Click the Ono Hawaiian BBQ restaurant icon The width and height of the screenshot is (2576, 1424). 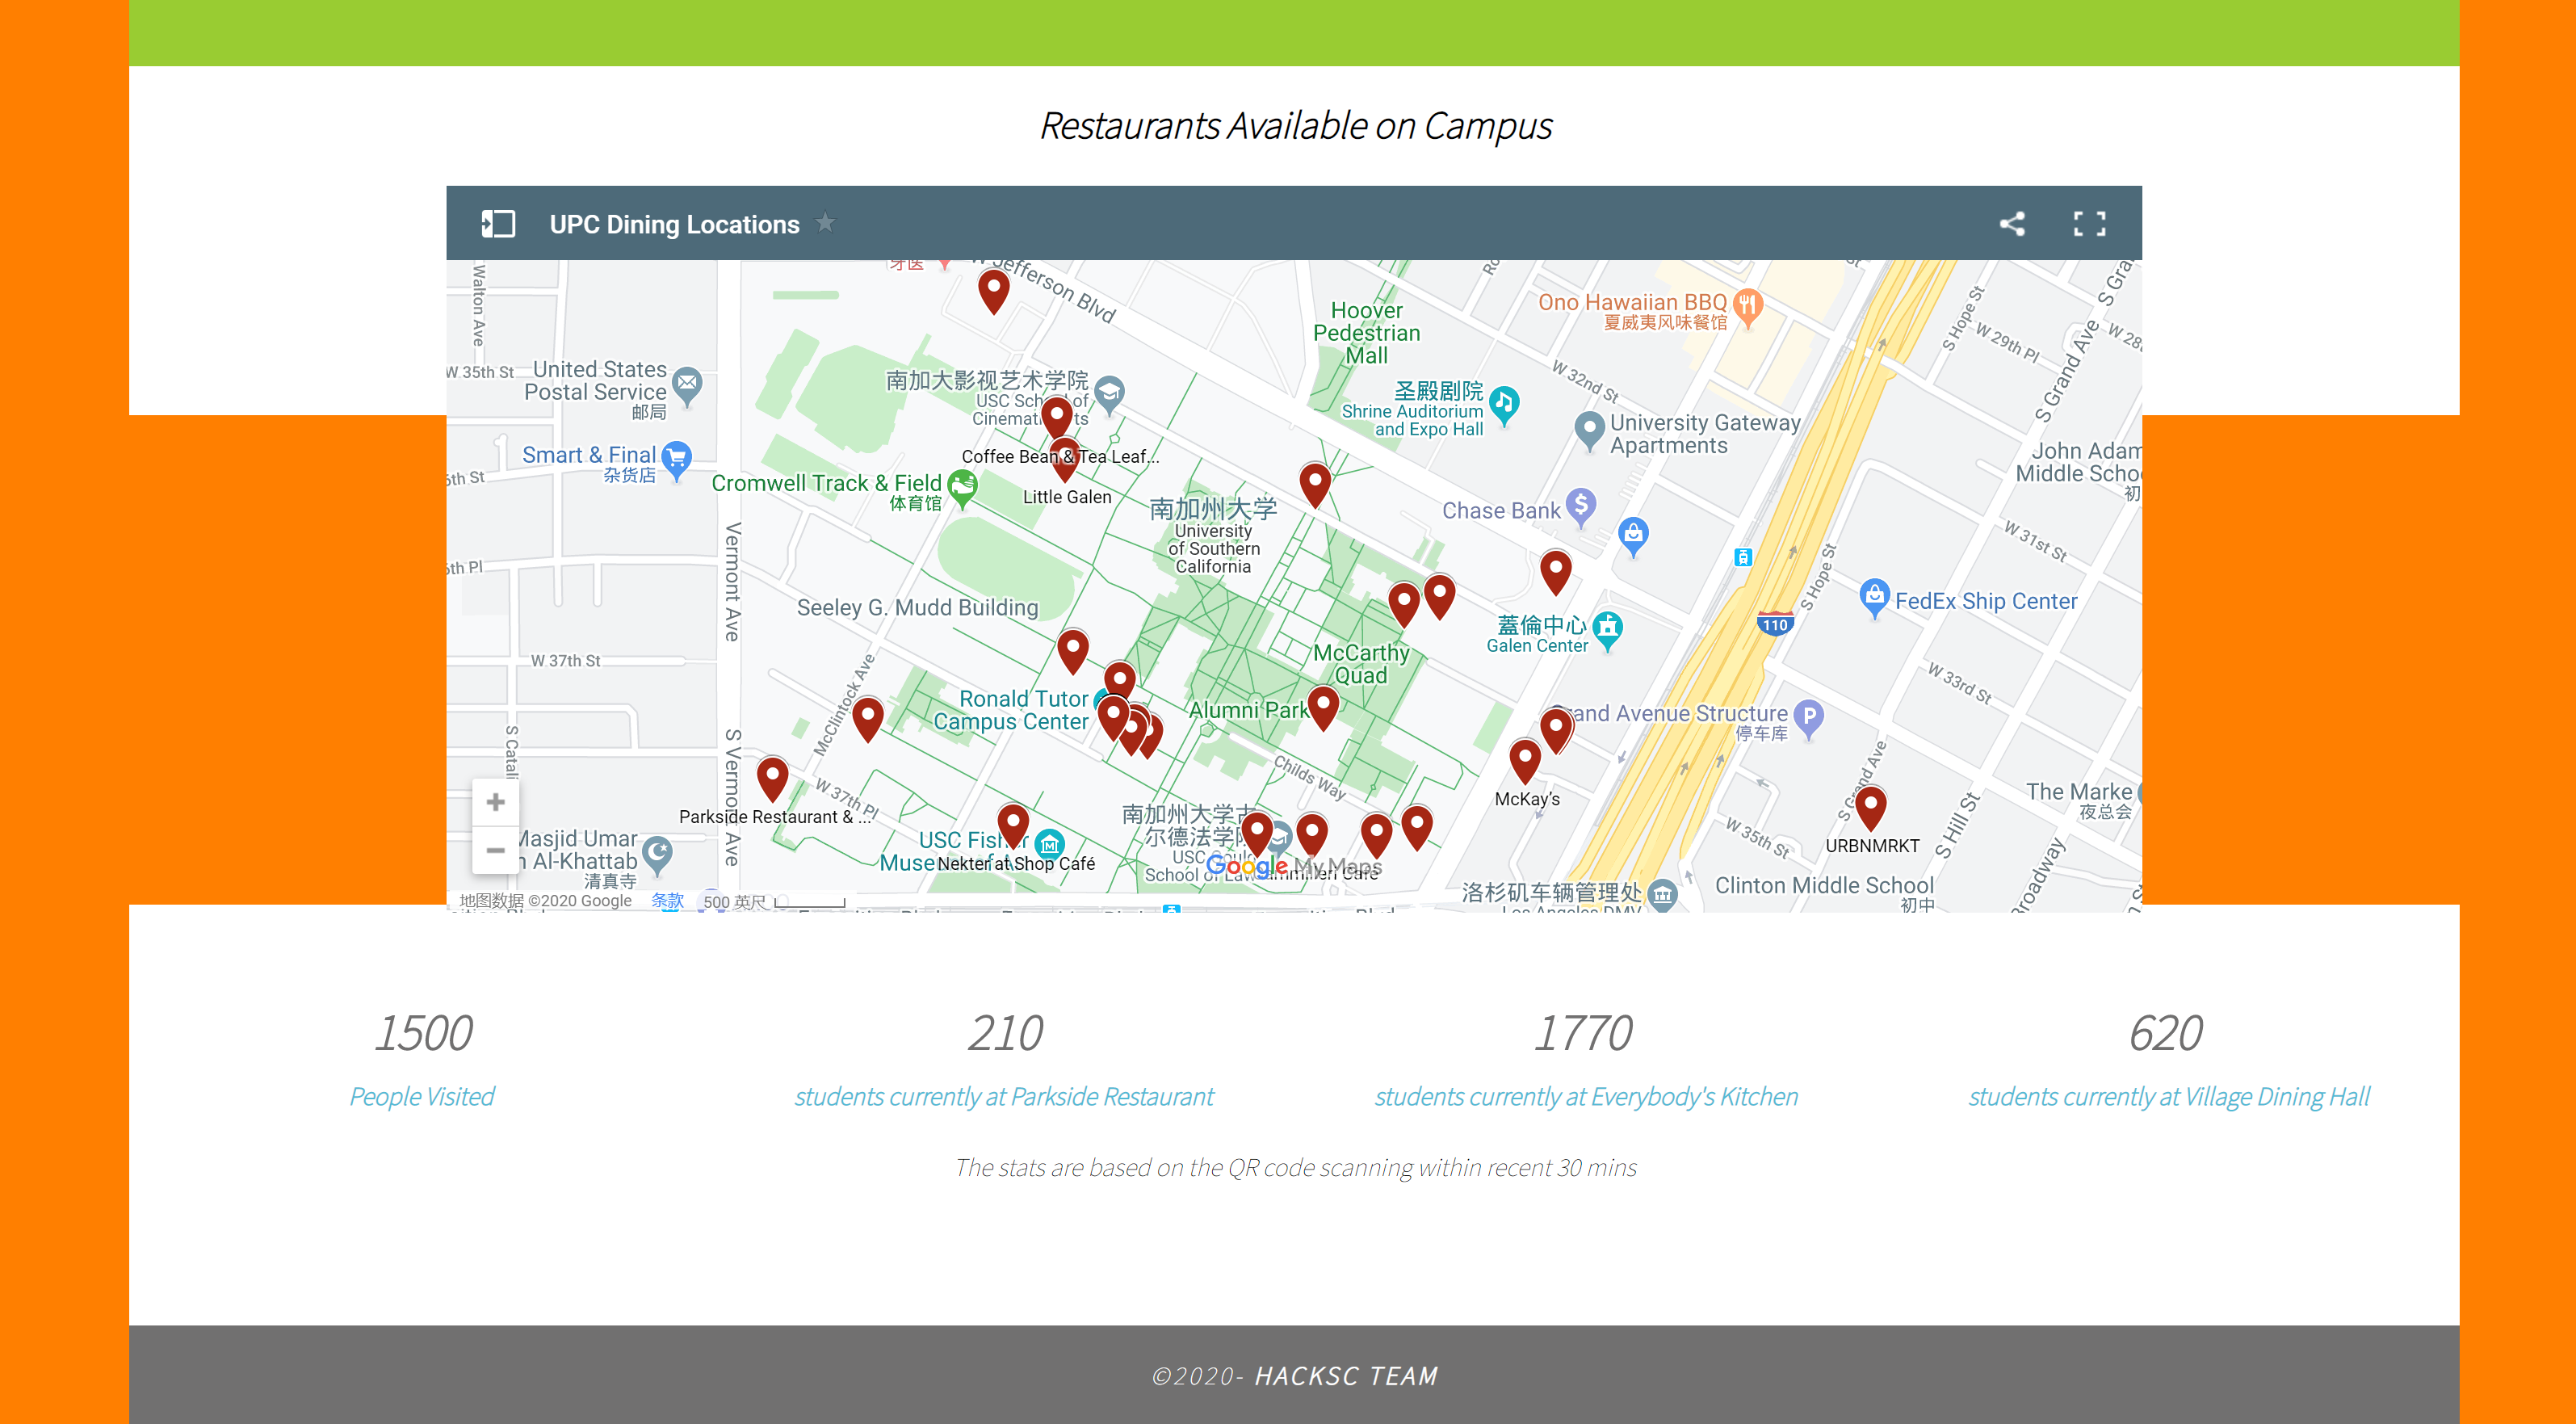point(1747,304)
